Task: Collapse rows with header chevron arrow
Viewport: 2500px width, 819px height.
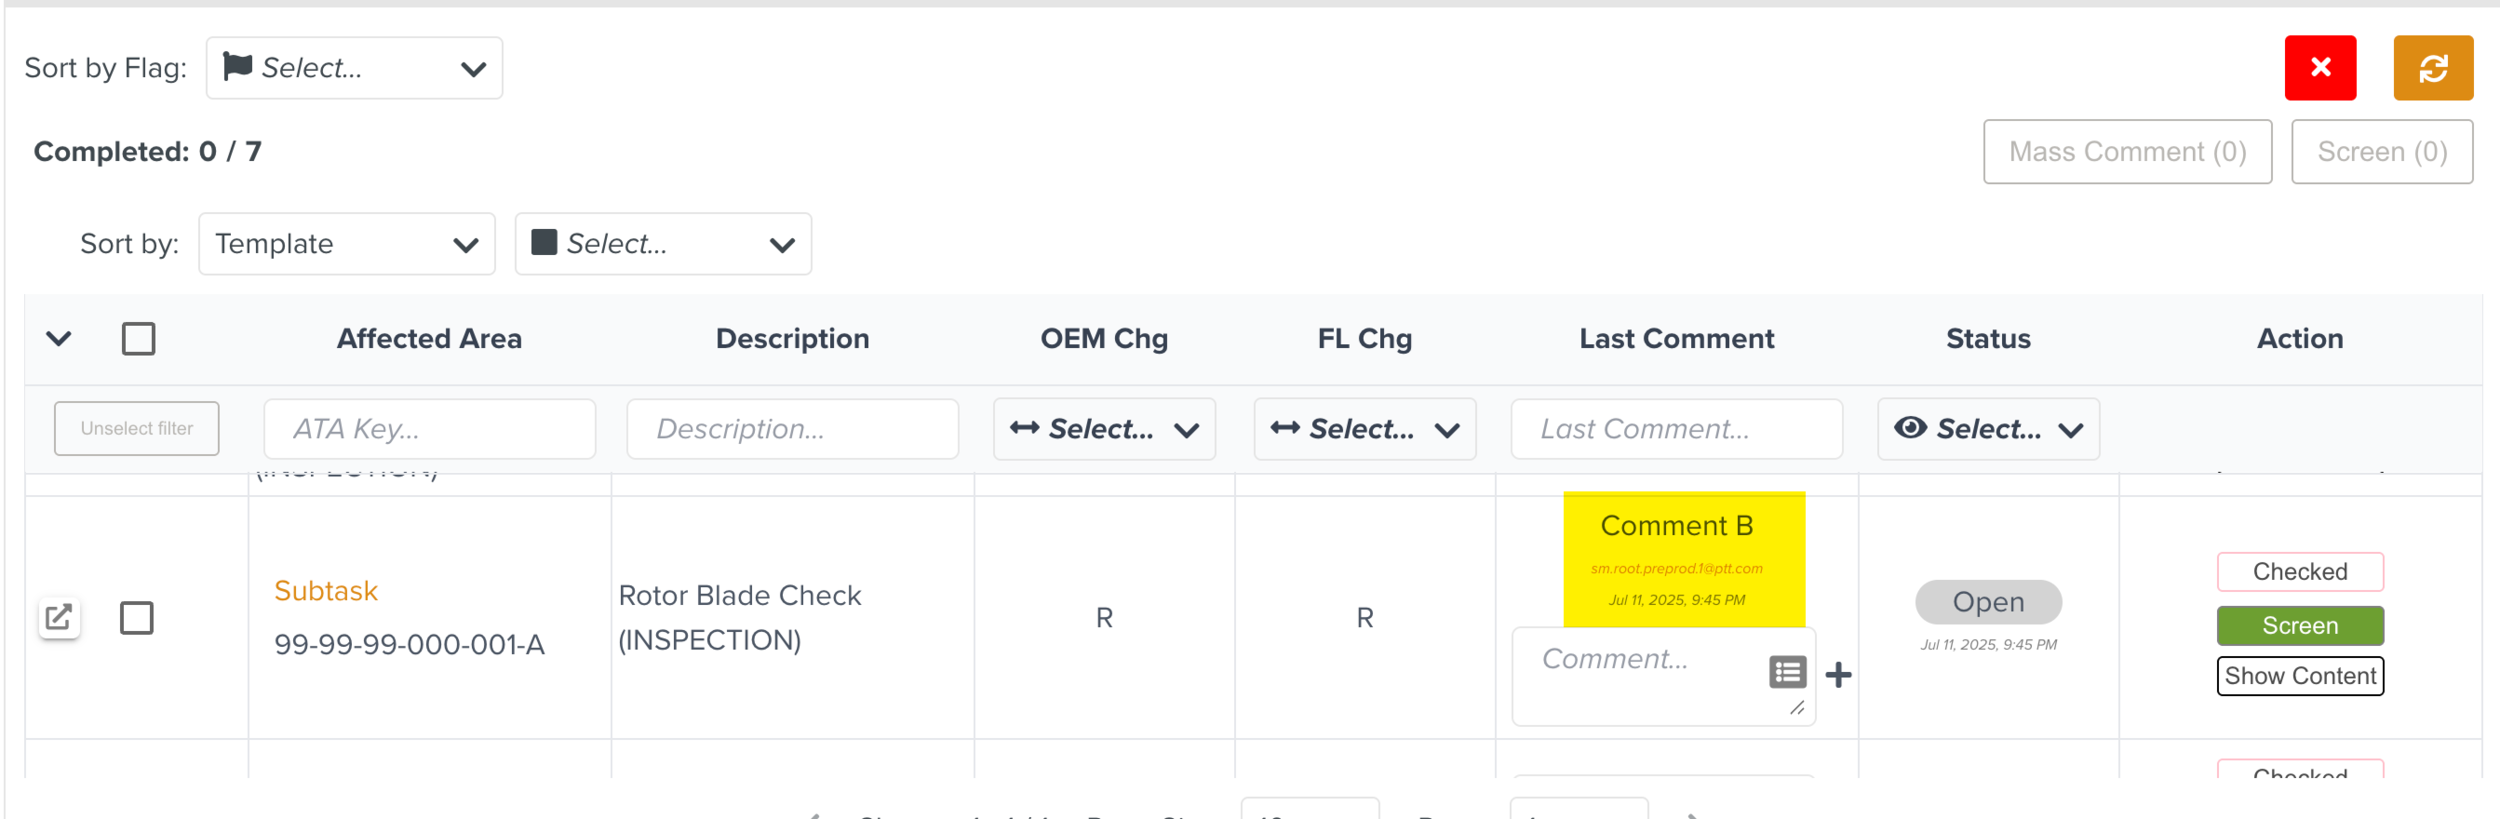Action: point(59,339)
